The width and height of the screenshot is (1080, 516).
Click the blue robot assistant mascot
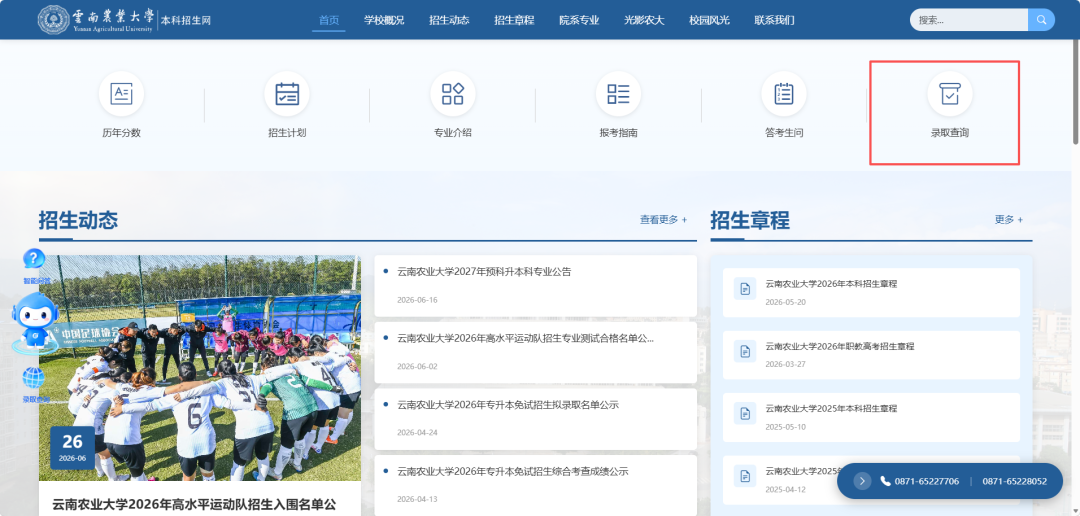coord(35,323)
